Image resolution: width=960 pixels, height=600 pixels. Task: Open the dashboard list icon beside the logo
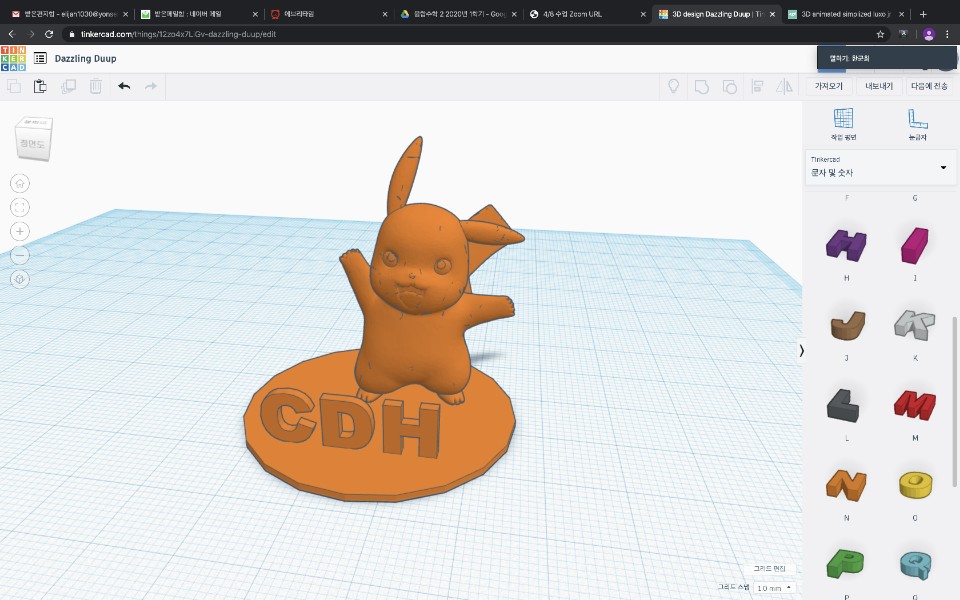(40, 58)
